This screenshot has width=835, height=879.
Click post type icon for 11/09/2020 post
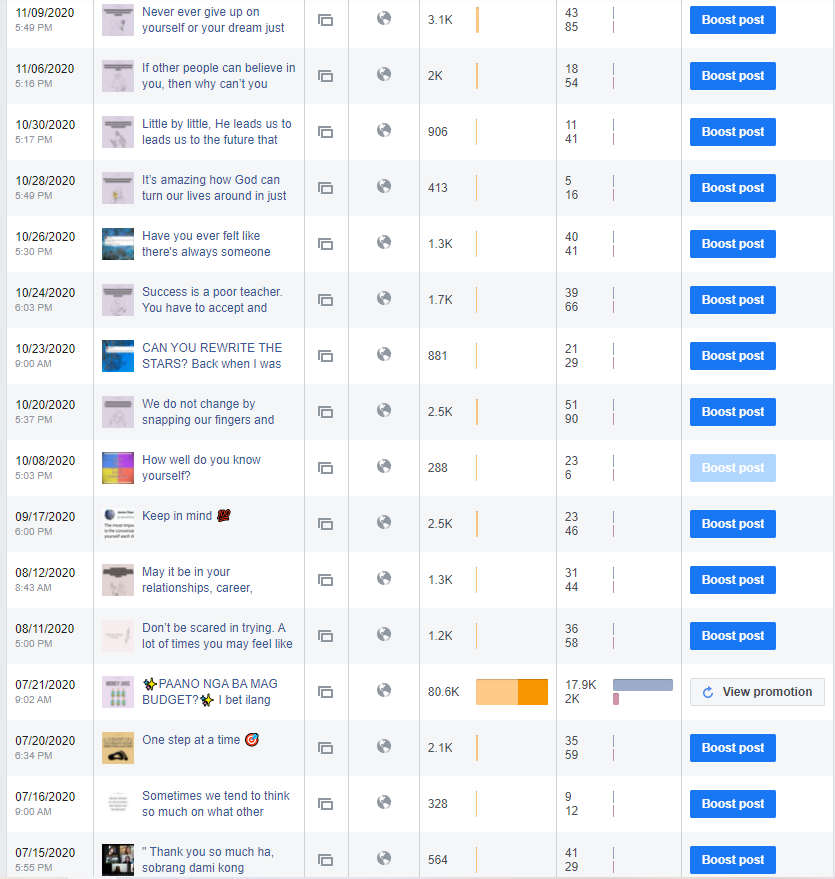325,20
